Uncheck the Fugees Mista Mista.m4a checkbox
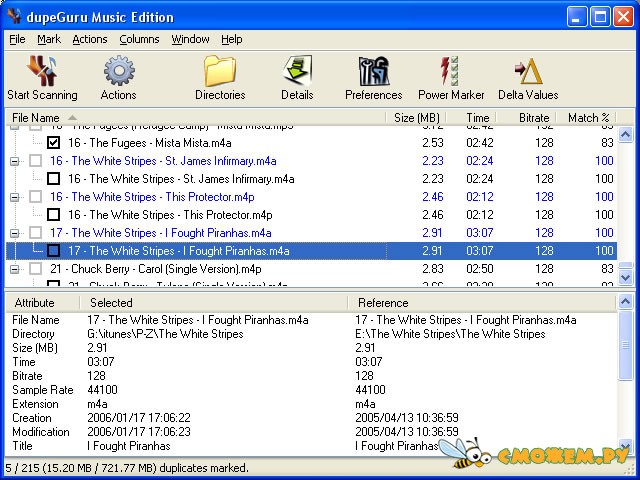 pyautogui.click(x=53, y=143)
